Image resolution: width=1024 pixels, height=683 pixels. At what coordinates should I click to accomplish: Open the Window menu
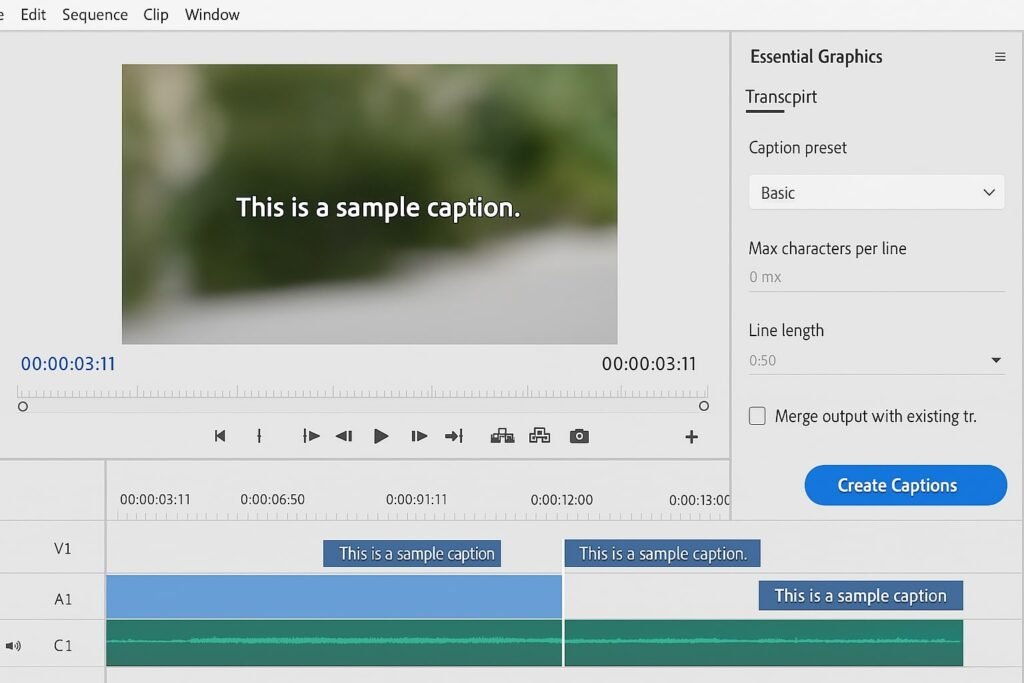click(212, 15)
